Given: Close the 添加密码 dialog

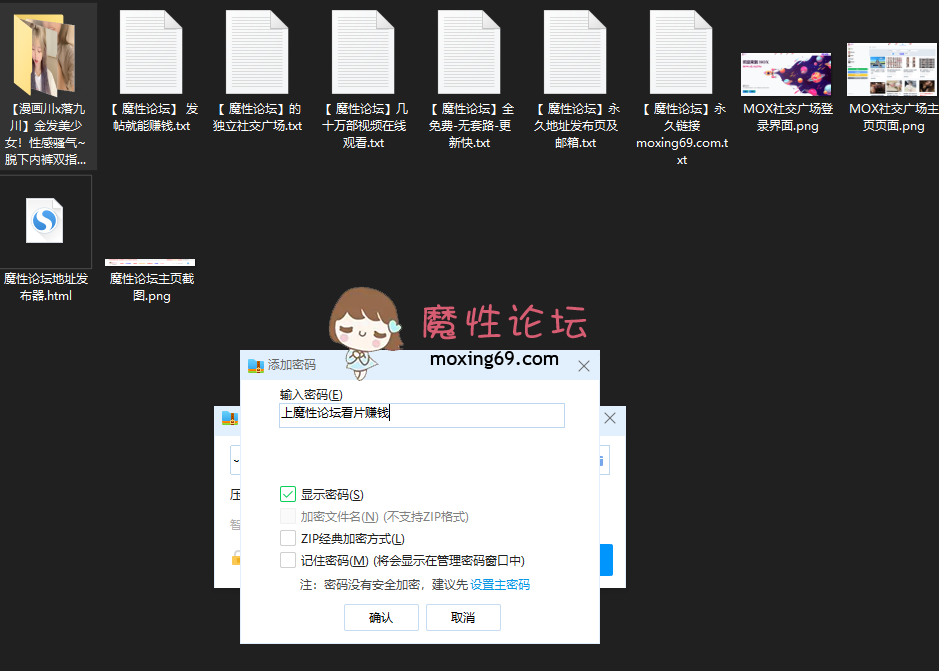Looking at the screenshot, I should 584,366.
